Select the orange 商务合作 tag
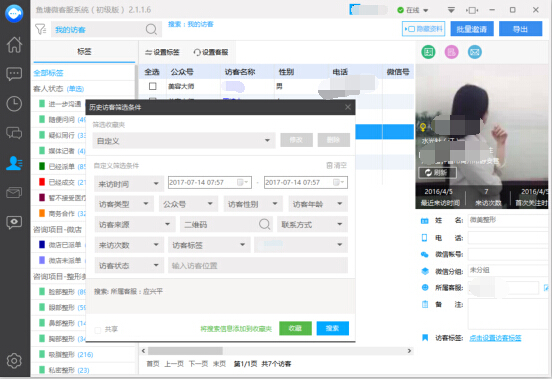Screen dimensions: 552x379 coord(63,213)
